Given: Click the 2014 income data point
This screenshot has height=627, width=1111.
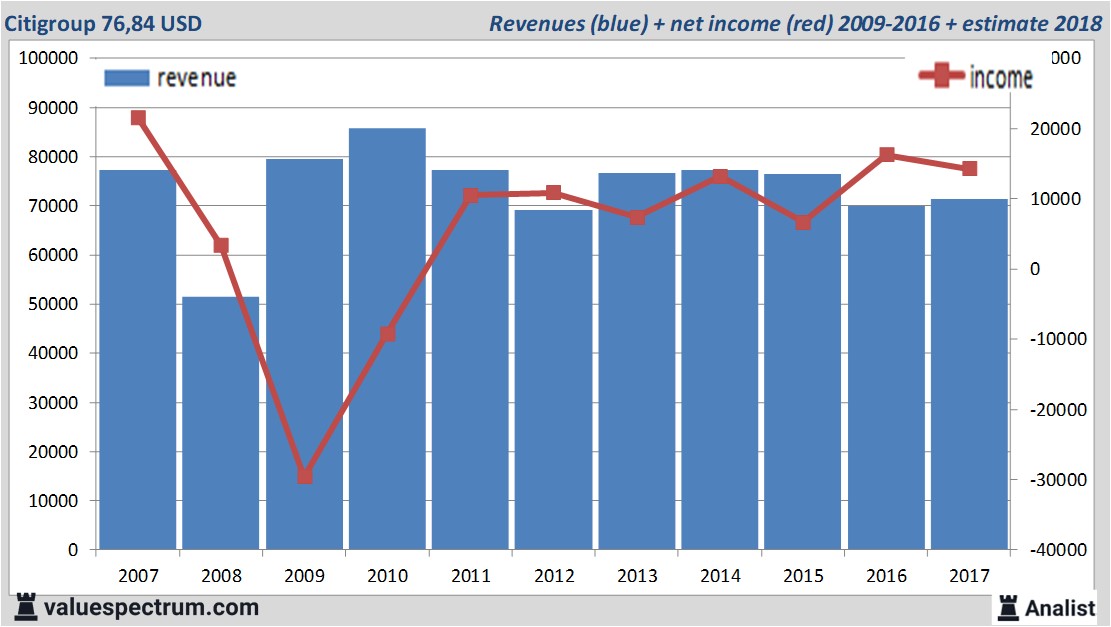Looking at the screenshot, I should coord(720,176).
